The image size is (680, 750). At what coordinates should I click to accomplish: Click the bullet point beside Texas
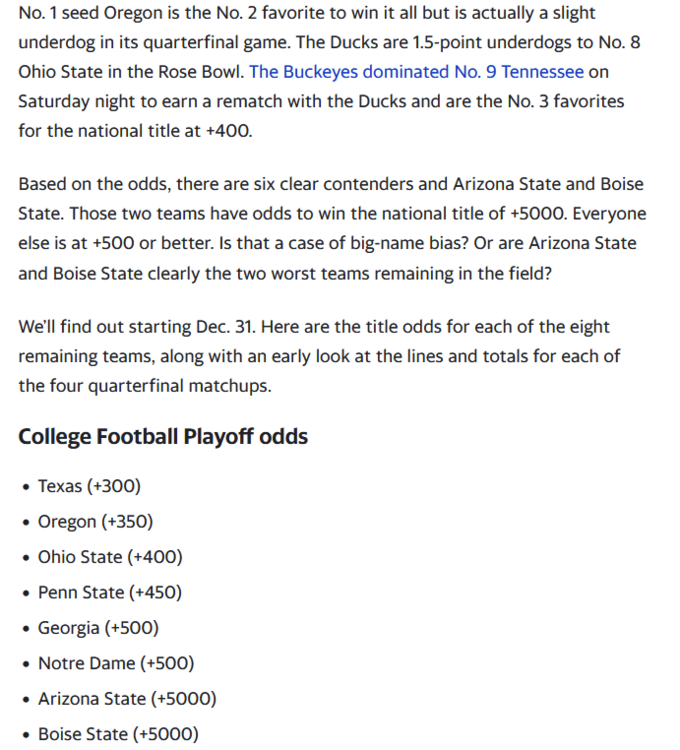(24, 487)
